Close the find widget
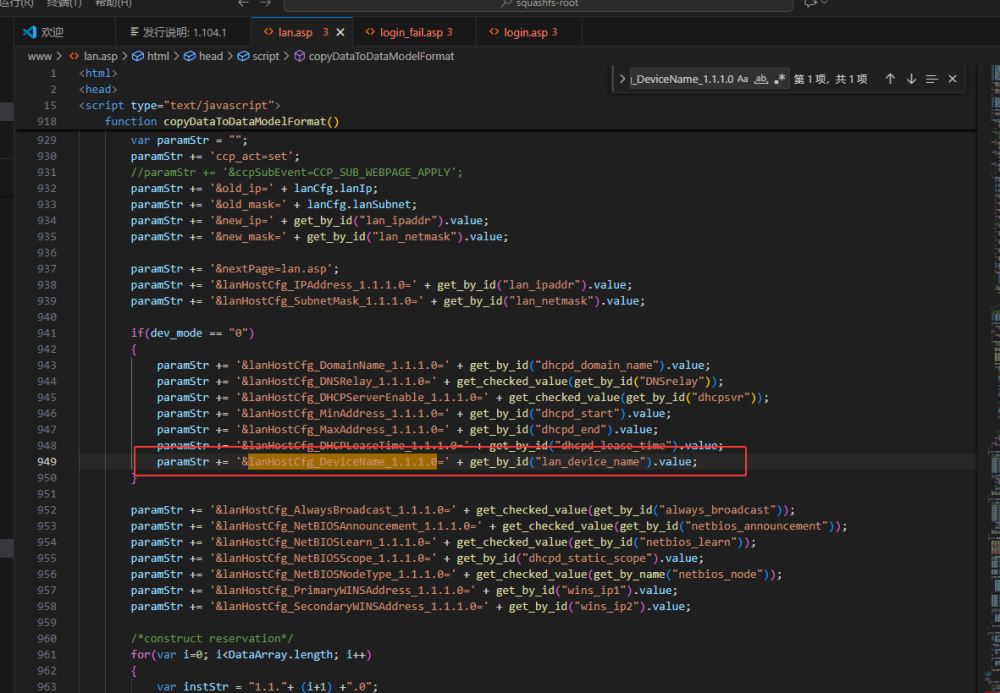Screen dimensions: 1000x693 (952, 79)
